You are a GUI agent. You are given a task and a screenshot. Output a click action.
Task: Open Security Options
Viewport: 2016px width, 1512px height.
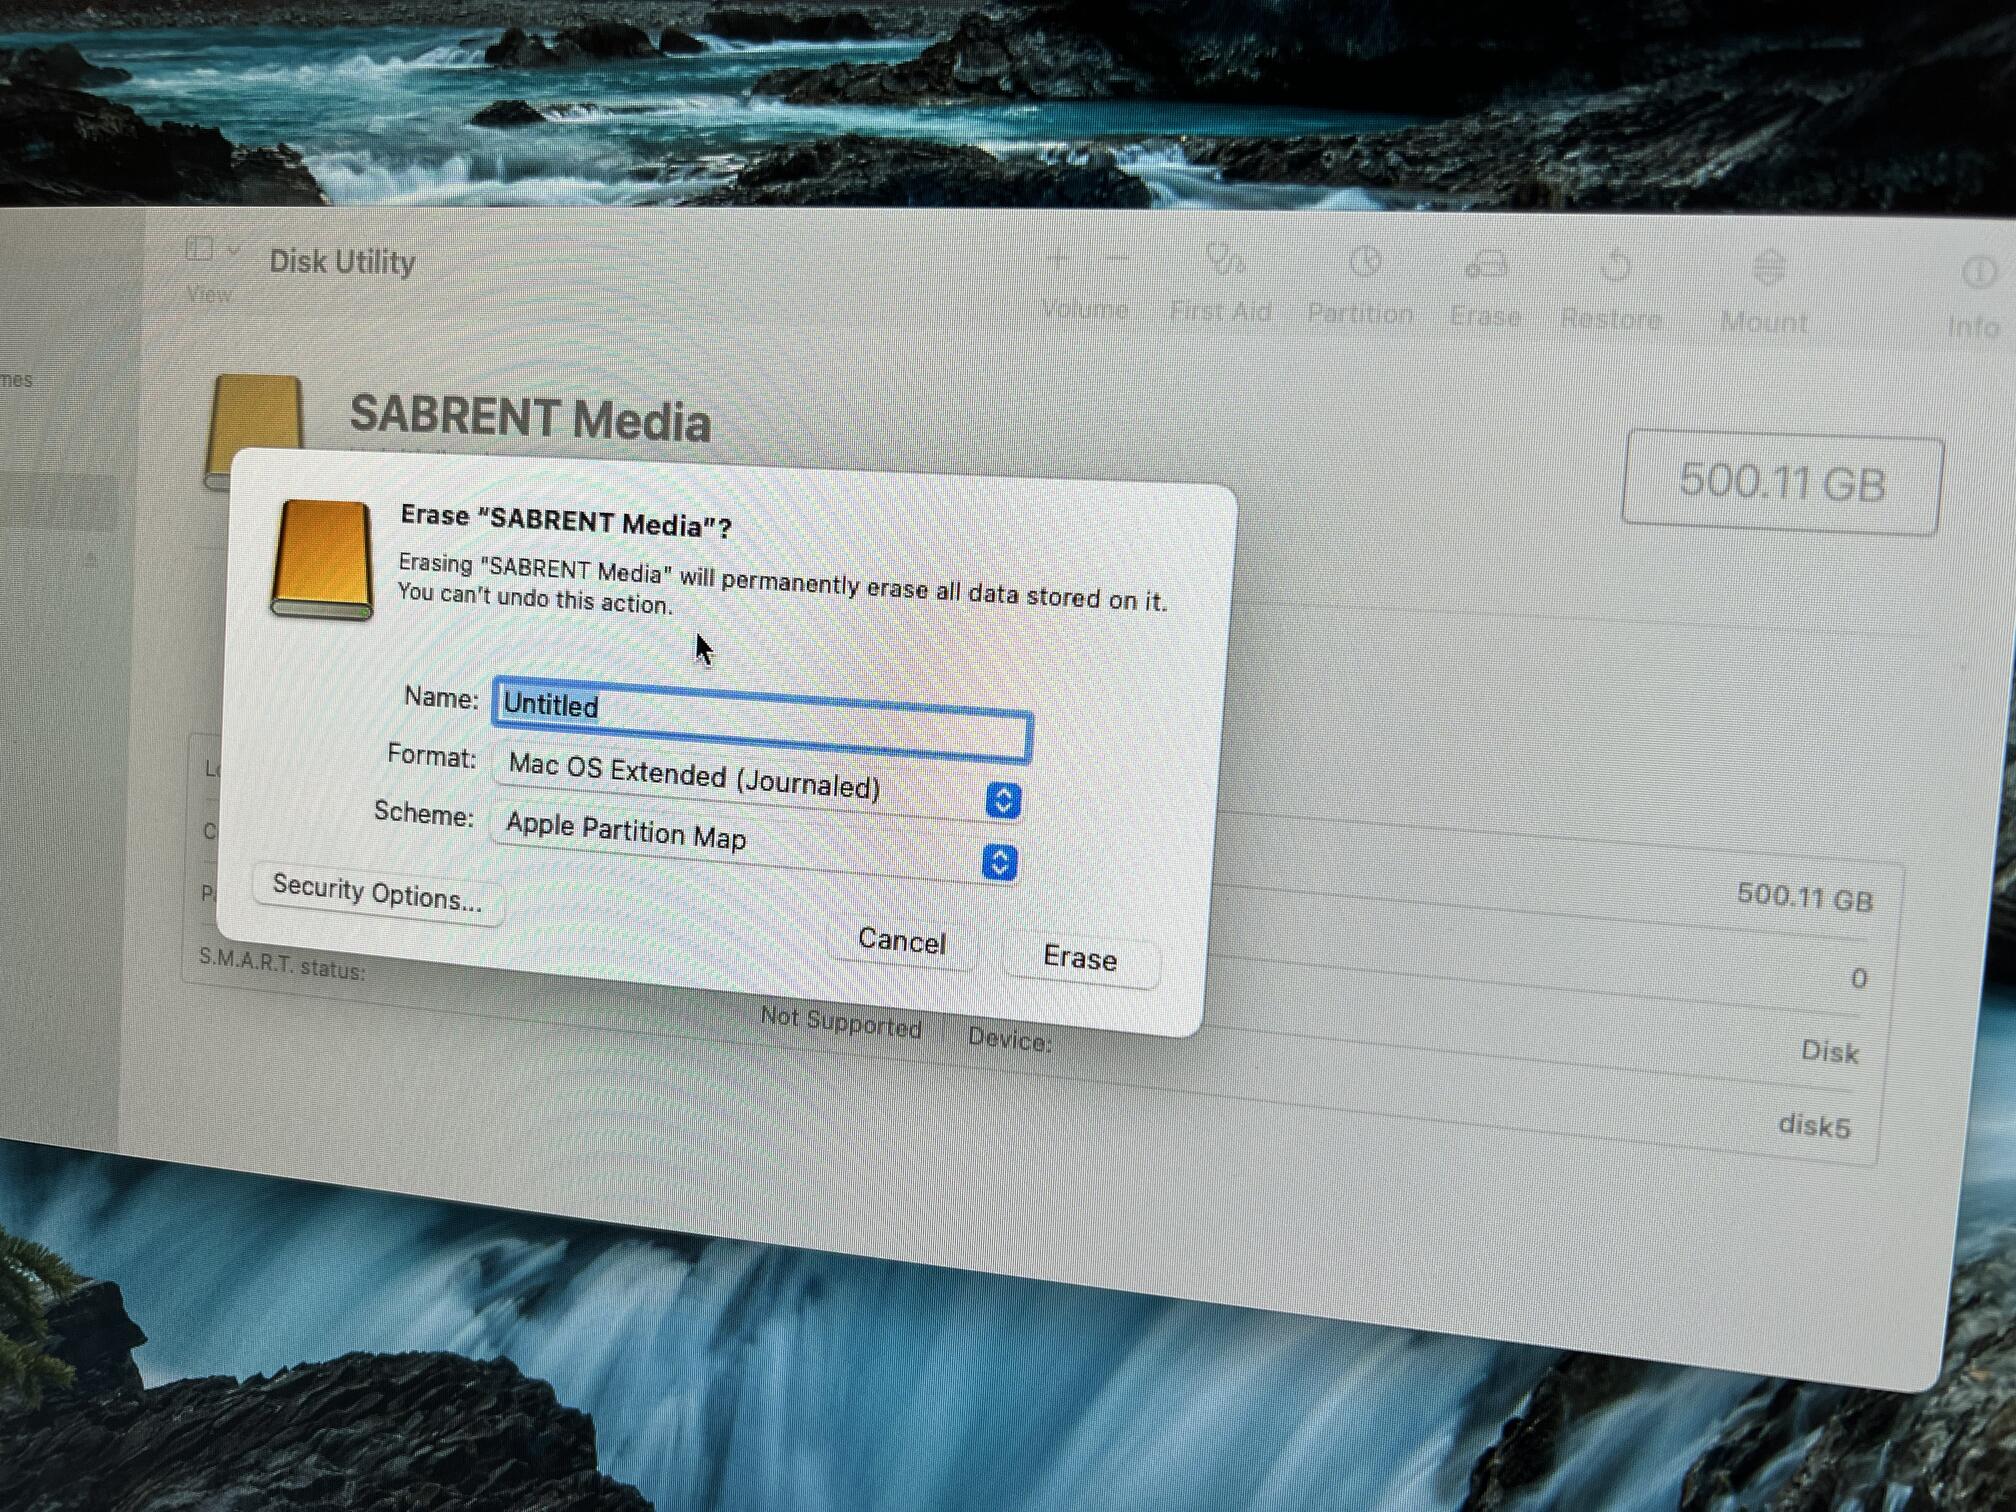[377, 893]
